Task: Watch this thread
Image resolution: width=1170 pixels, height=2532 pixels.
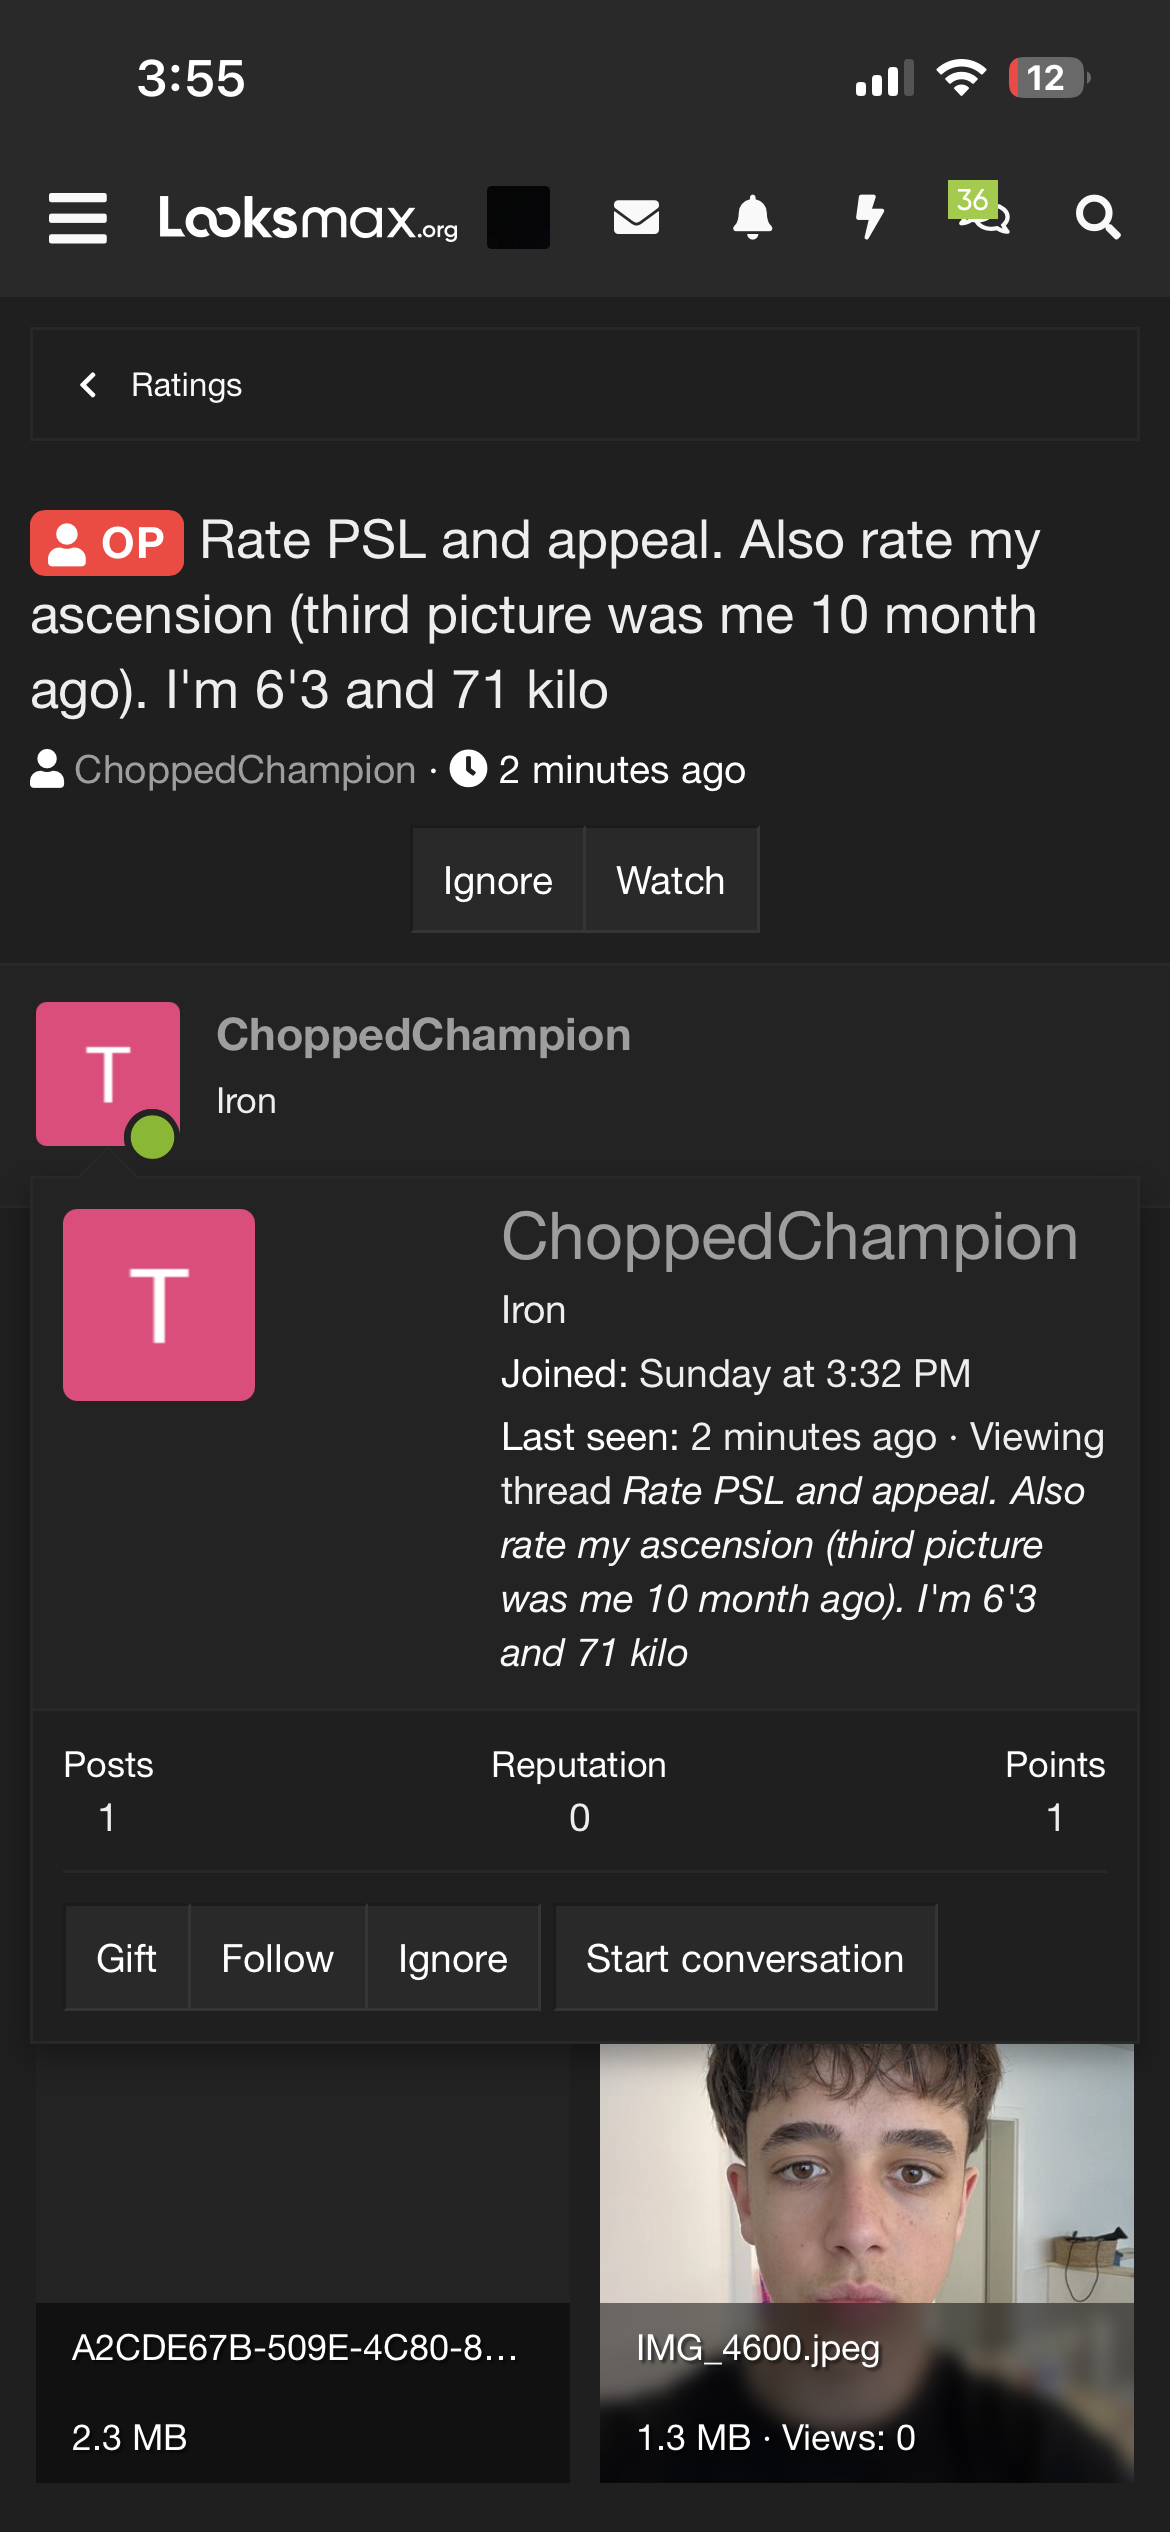Action: 670,881
